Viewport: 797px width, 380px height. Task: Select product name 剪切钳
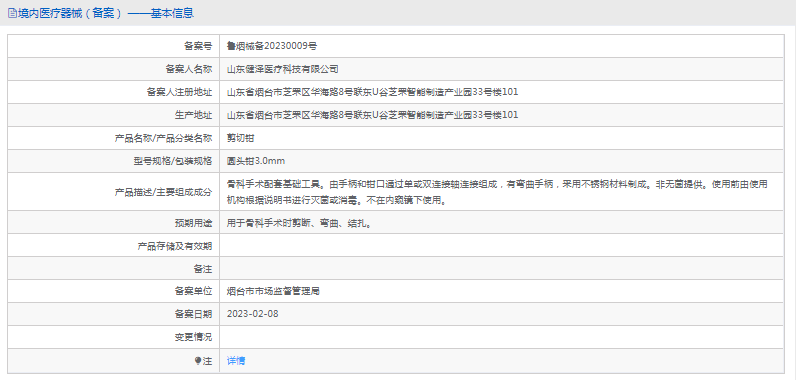[240, 138]
